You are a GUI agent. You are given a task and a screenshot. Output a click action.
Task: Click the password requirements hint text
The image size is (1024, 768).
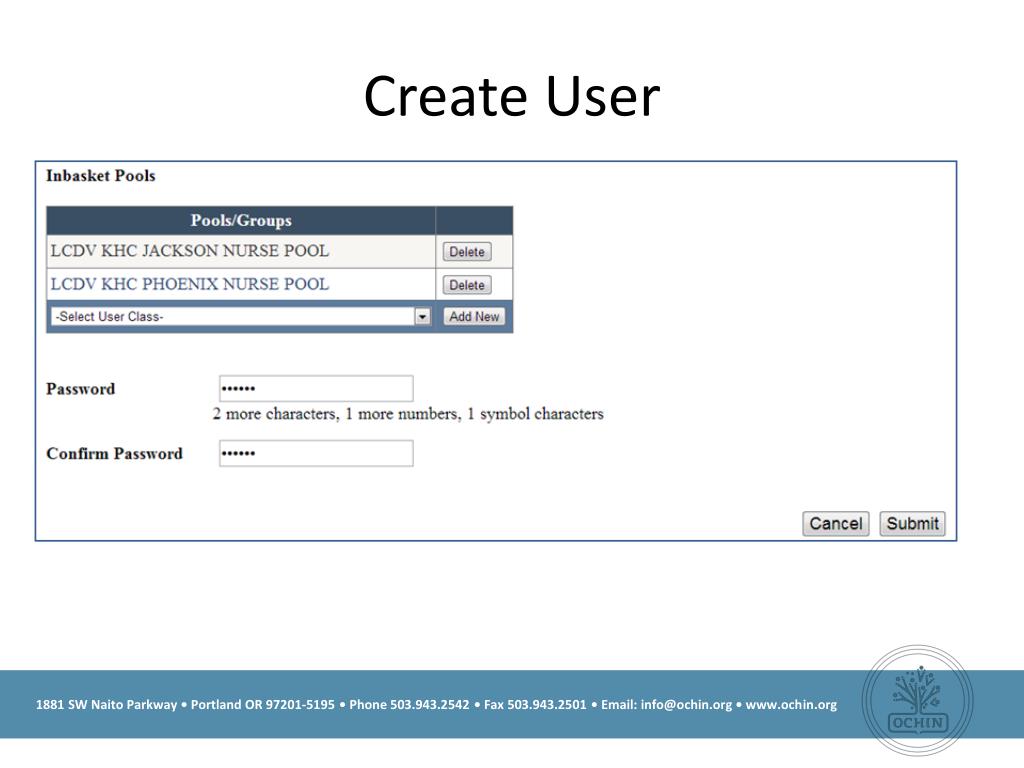[x=408, y=414]
